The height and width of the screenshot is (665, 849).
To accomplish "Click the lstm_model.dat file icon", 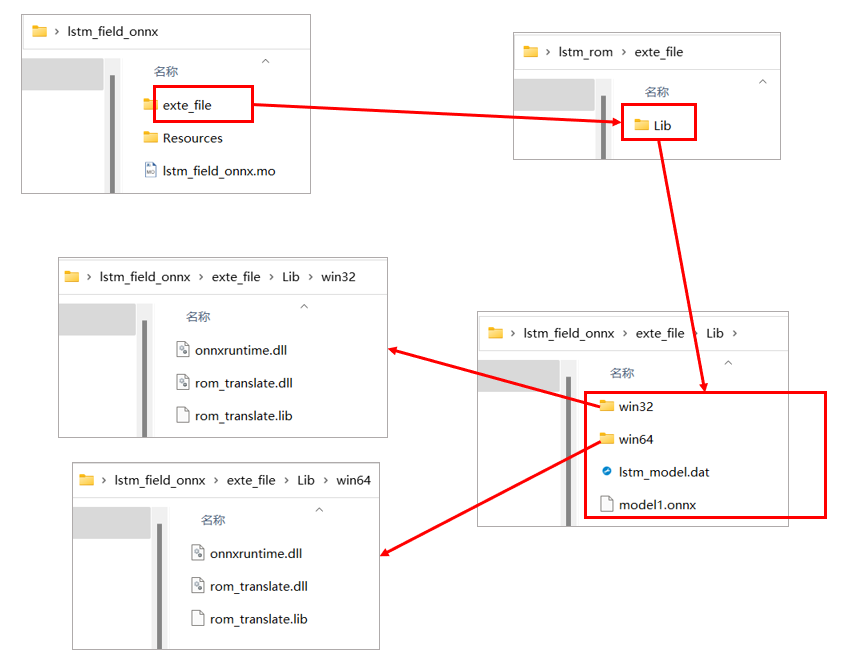I will click(x=606, y=472).
